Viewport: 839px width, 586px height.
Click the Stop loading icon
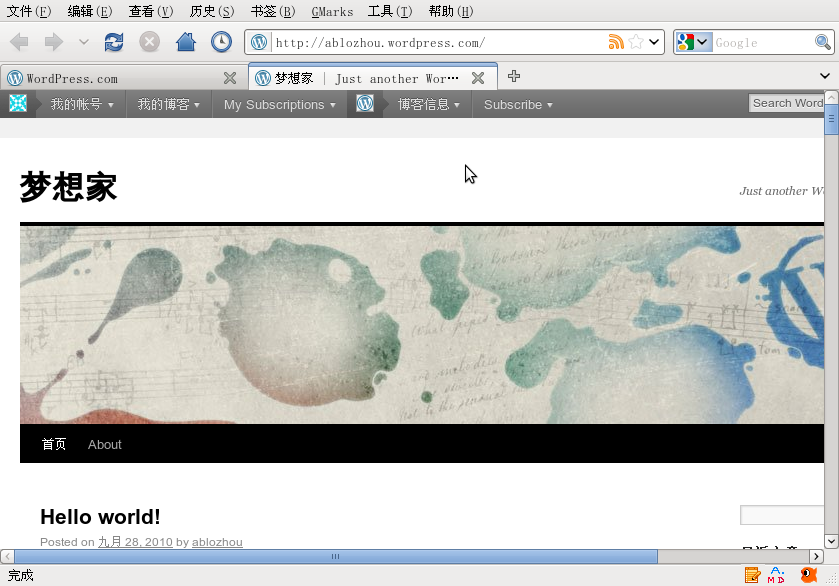click(149, 42)
